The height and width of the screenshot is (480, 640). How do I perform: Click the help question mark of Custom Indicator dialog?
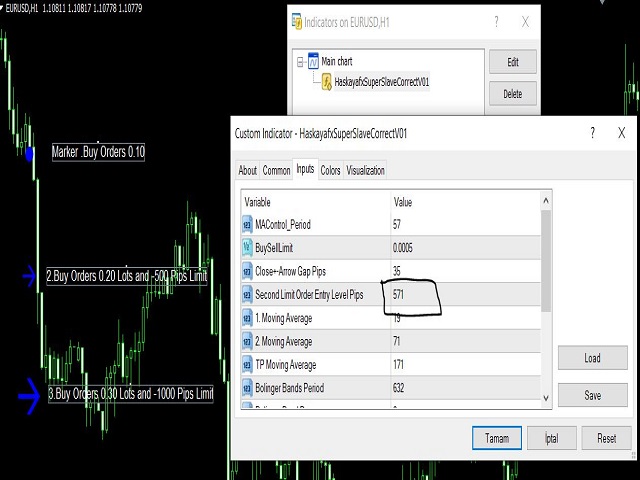point(592,133)
